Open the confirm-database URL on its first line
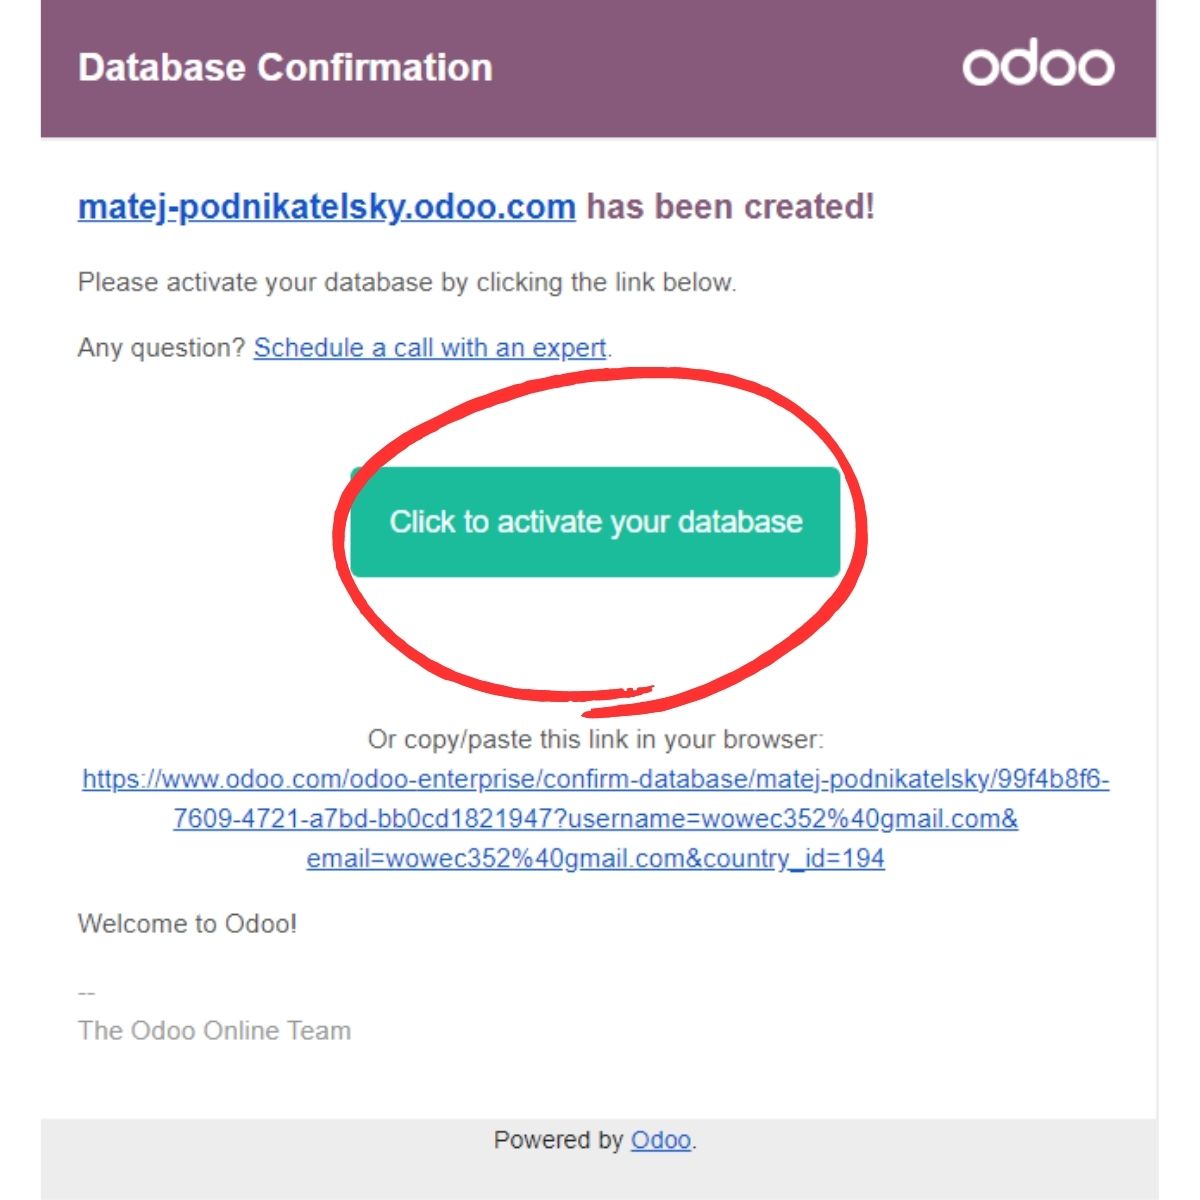The height and width of the screenshot is (1200, 1200). pos(596,779)
